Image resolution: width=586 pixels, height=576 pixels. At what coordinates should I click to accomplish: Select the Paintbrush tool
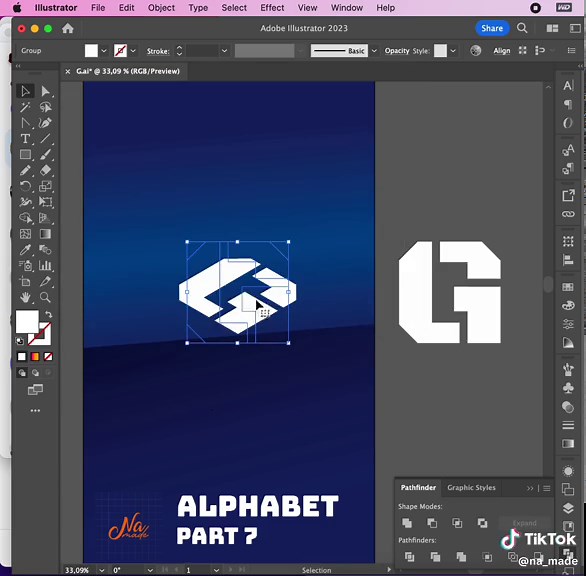tap(45, 154)
